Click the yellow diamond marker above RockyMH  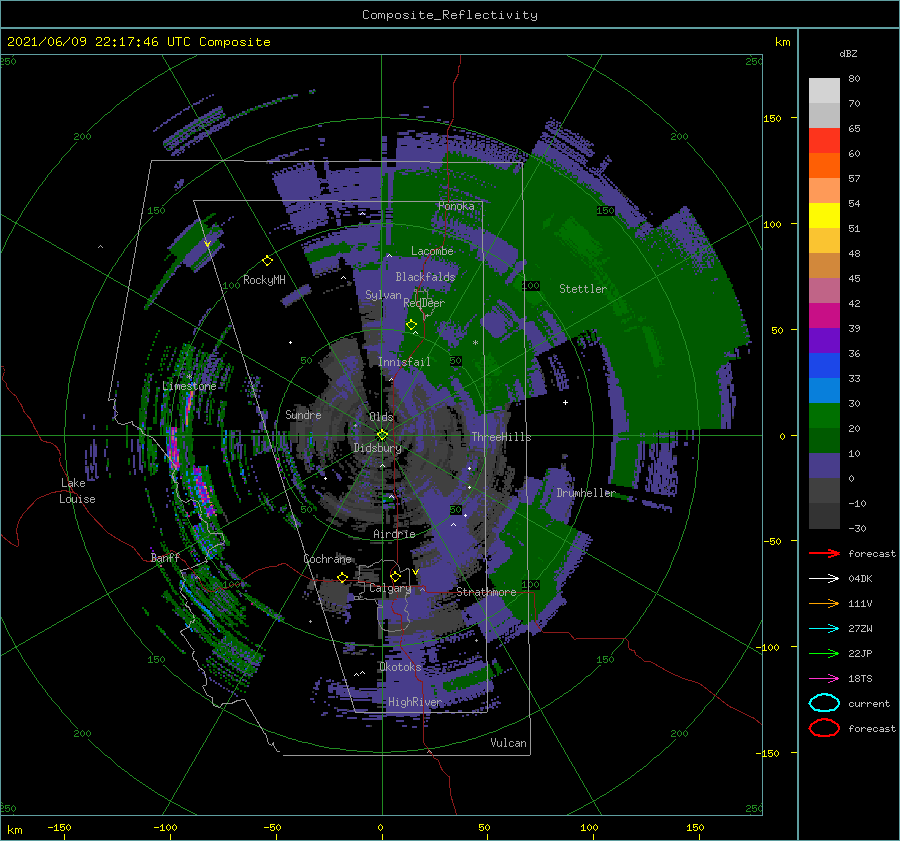(267, 261)
